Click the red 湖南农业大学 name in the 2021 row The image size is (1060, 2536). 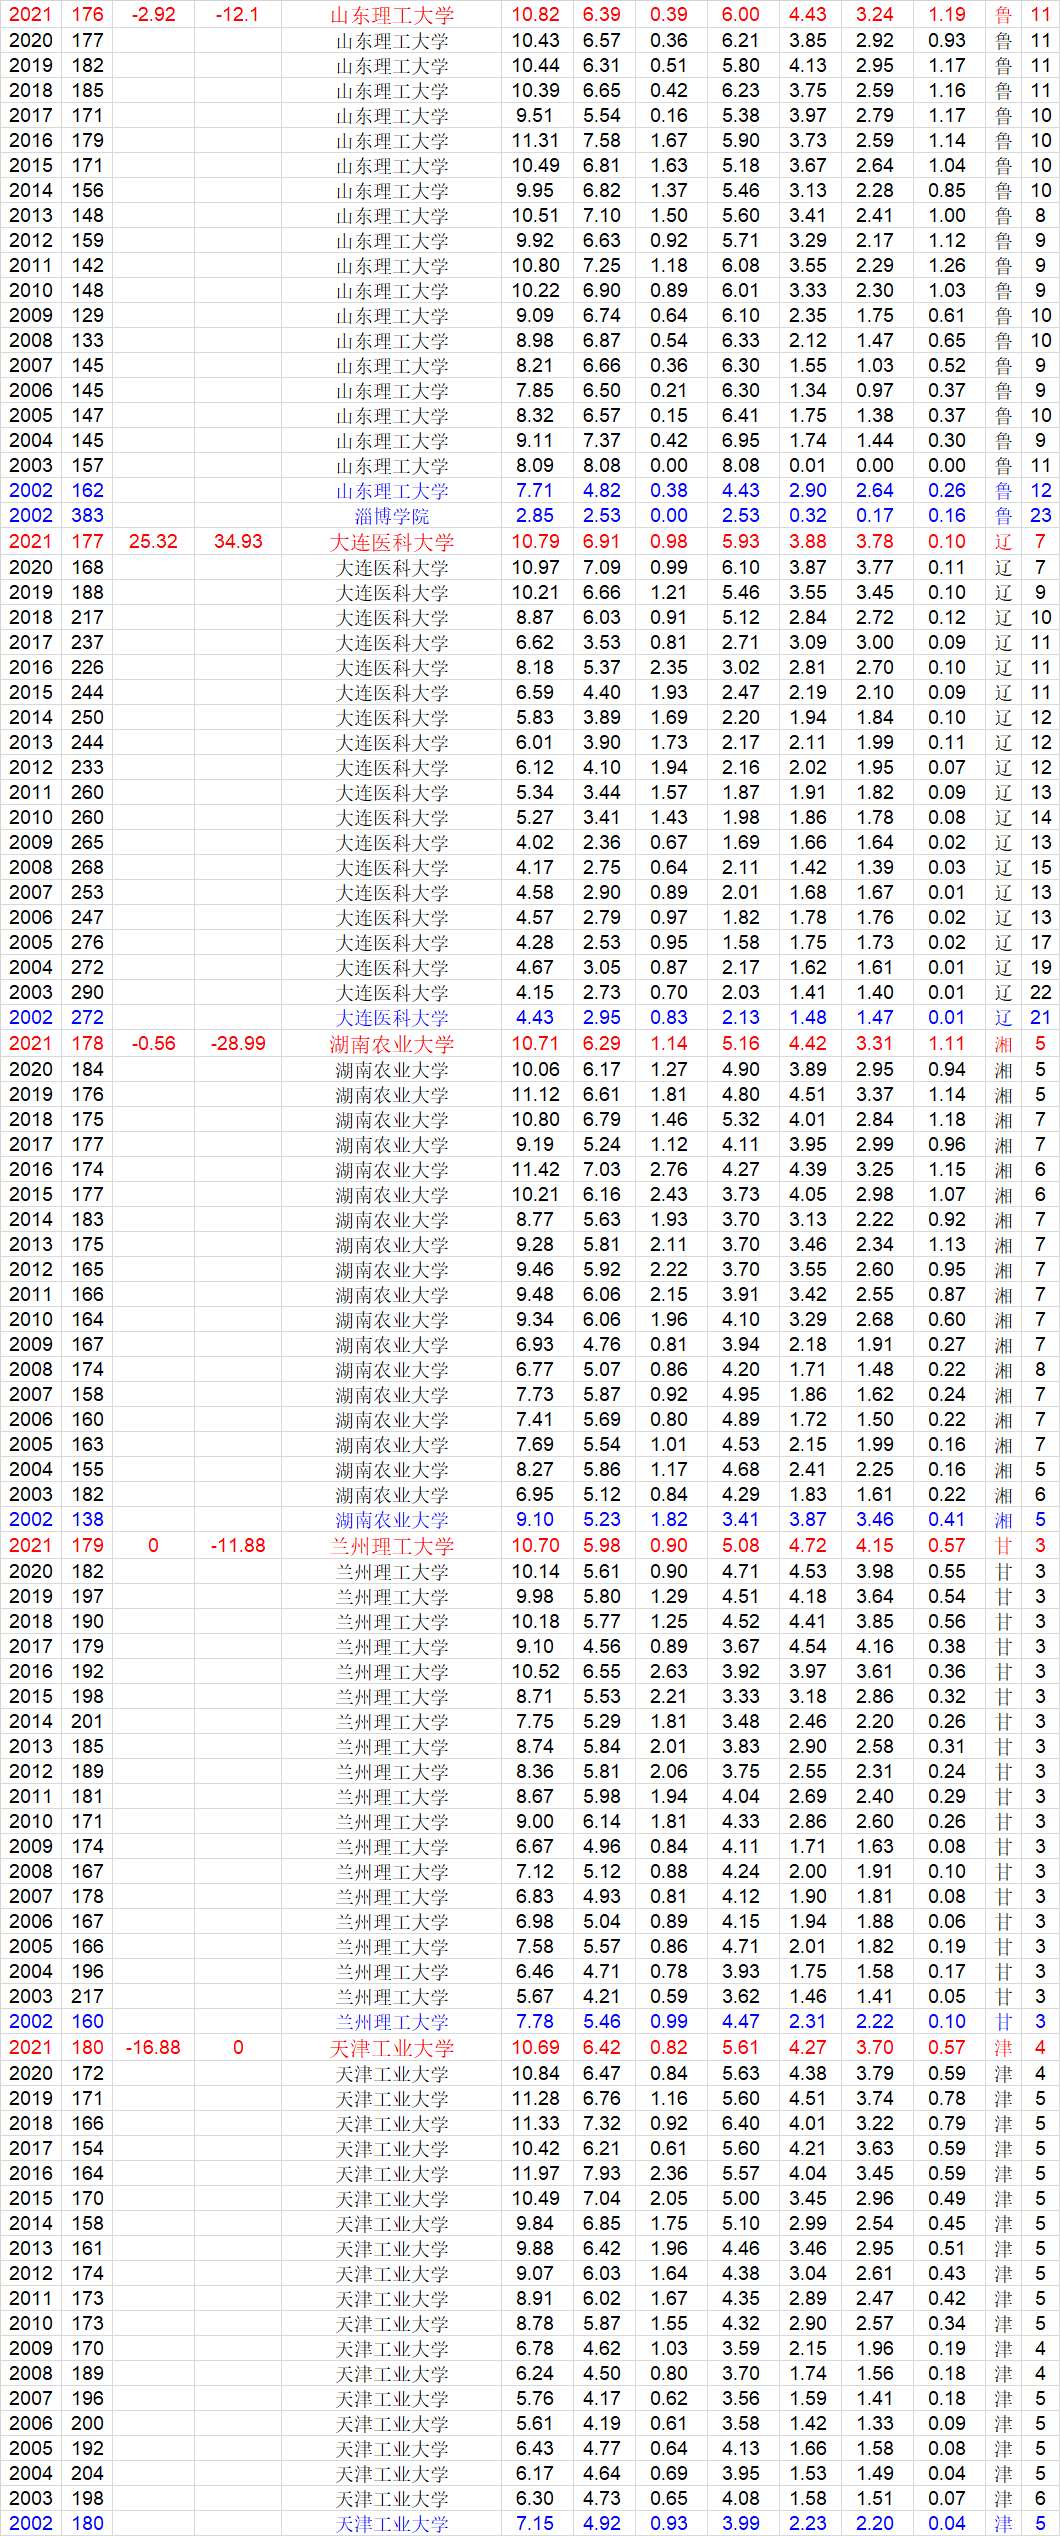pos(392,1044)
